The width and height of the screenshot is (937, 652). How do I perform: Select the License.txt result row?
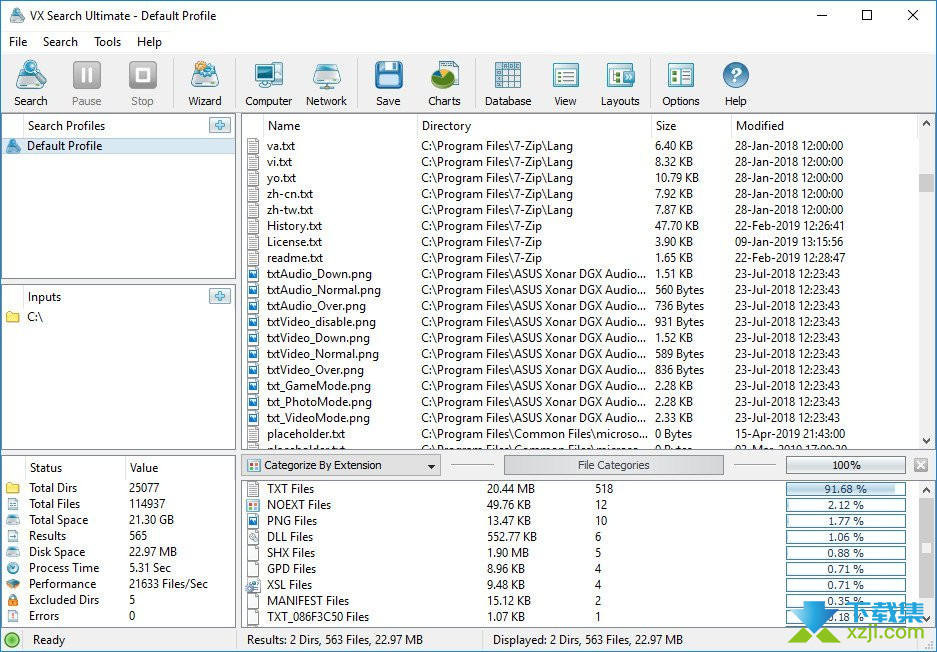coord(580,242)
